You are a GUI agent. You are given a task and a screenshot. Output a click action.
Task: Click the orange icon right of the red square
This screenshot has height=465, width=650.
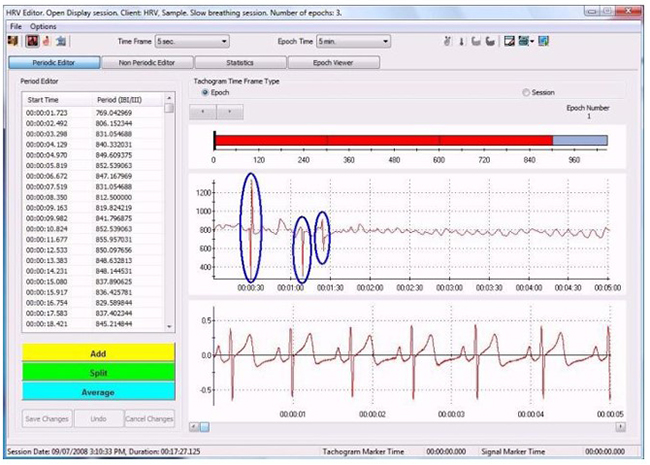pyautogui.click(x=45, y=42)
